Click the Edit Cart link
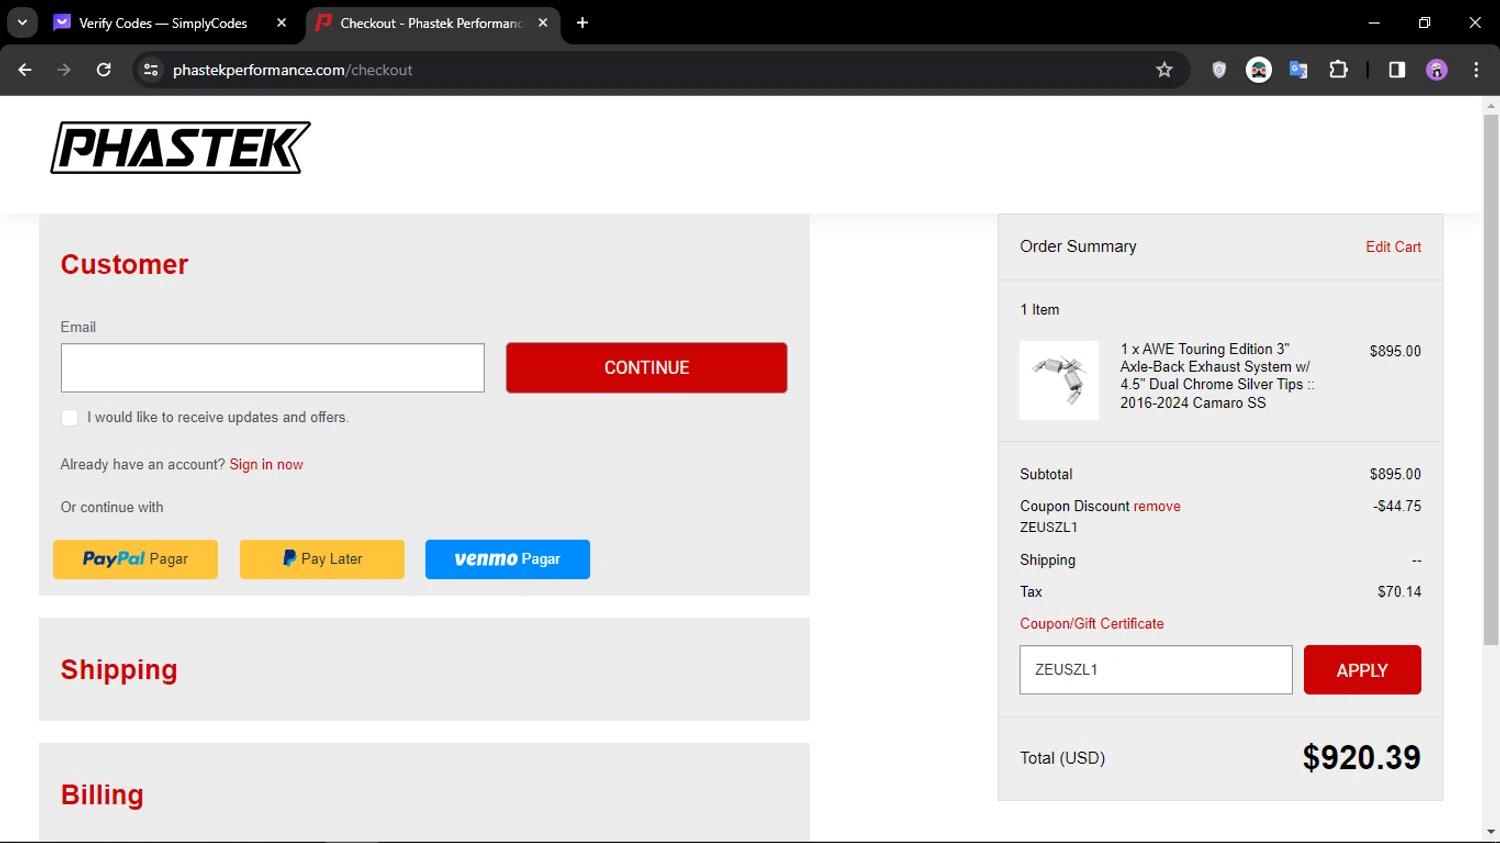 [1393, 247]
